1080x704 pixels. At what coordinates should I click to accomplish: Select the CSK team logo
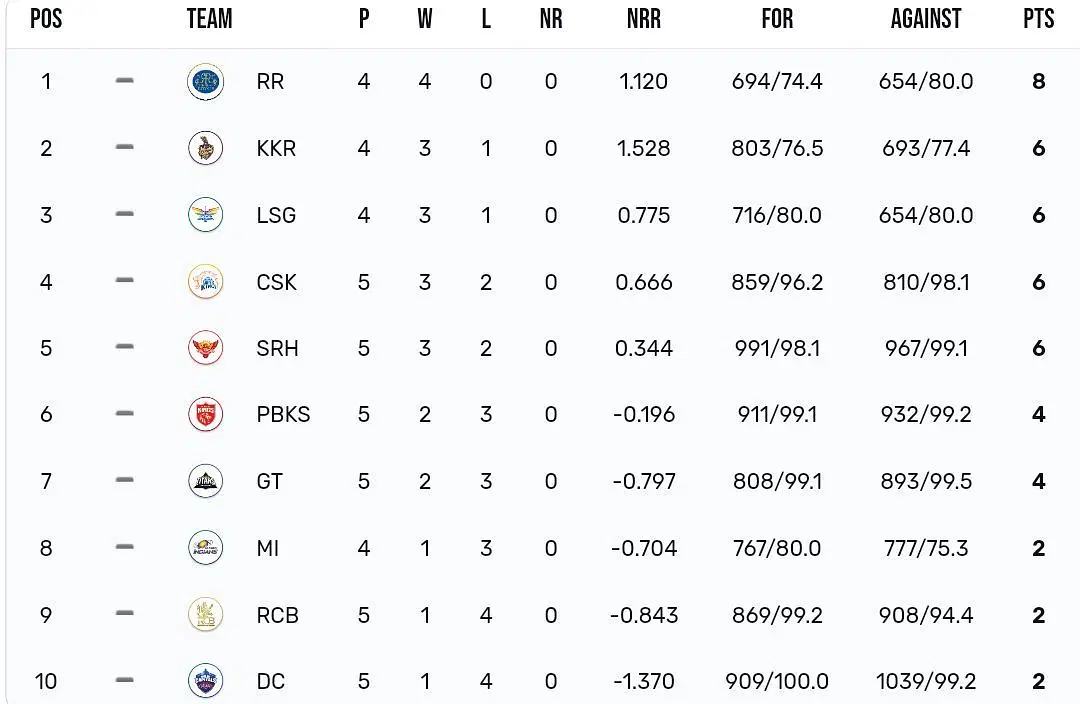pyautogui.click(x=205, y=282)
